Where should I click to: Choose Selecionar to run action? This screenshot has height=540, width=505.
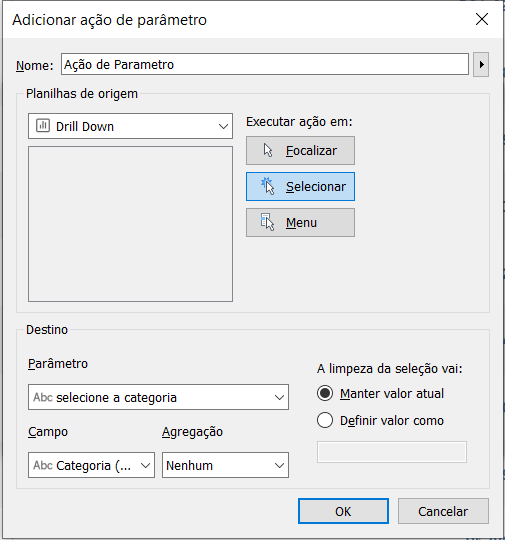pyautogui.click(x=300, y=186)
